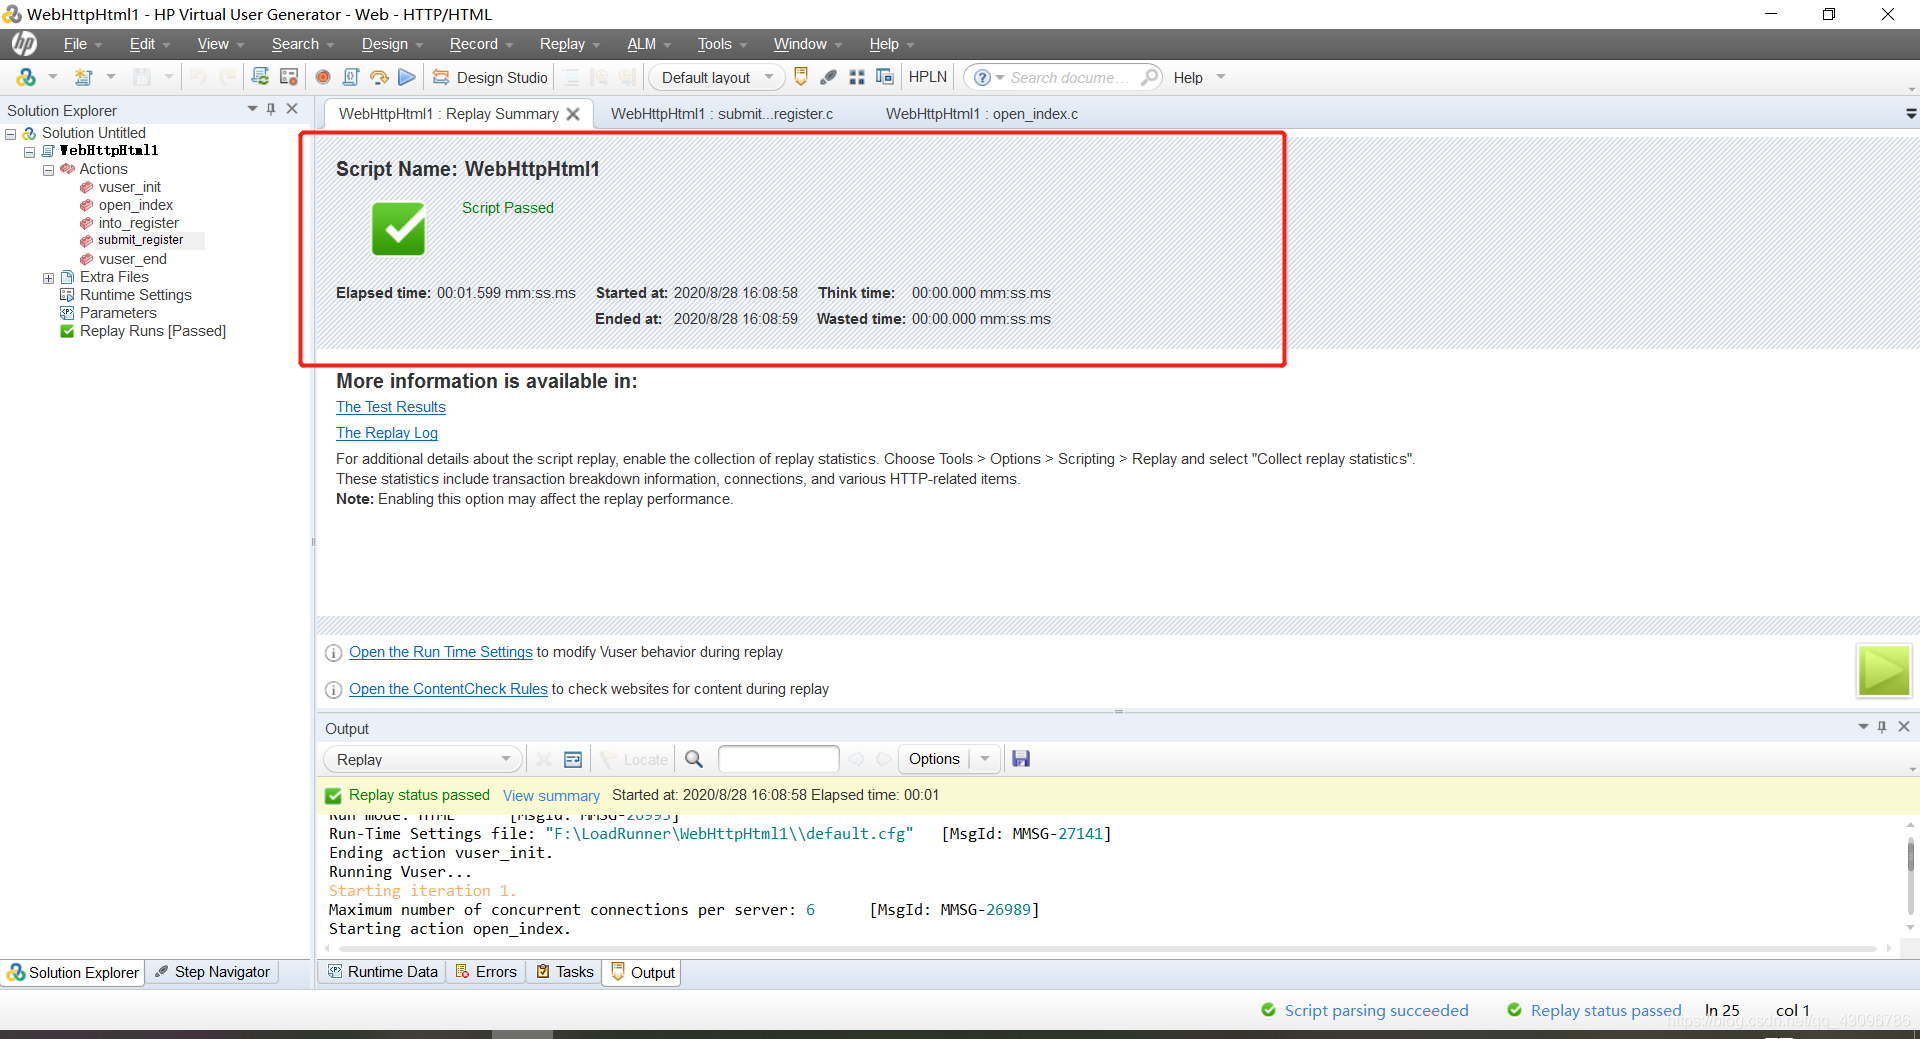
Task: Expand the Extra Files node
Action: coord(48,278)
